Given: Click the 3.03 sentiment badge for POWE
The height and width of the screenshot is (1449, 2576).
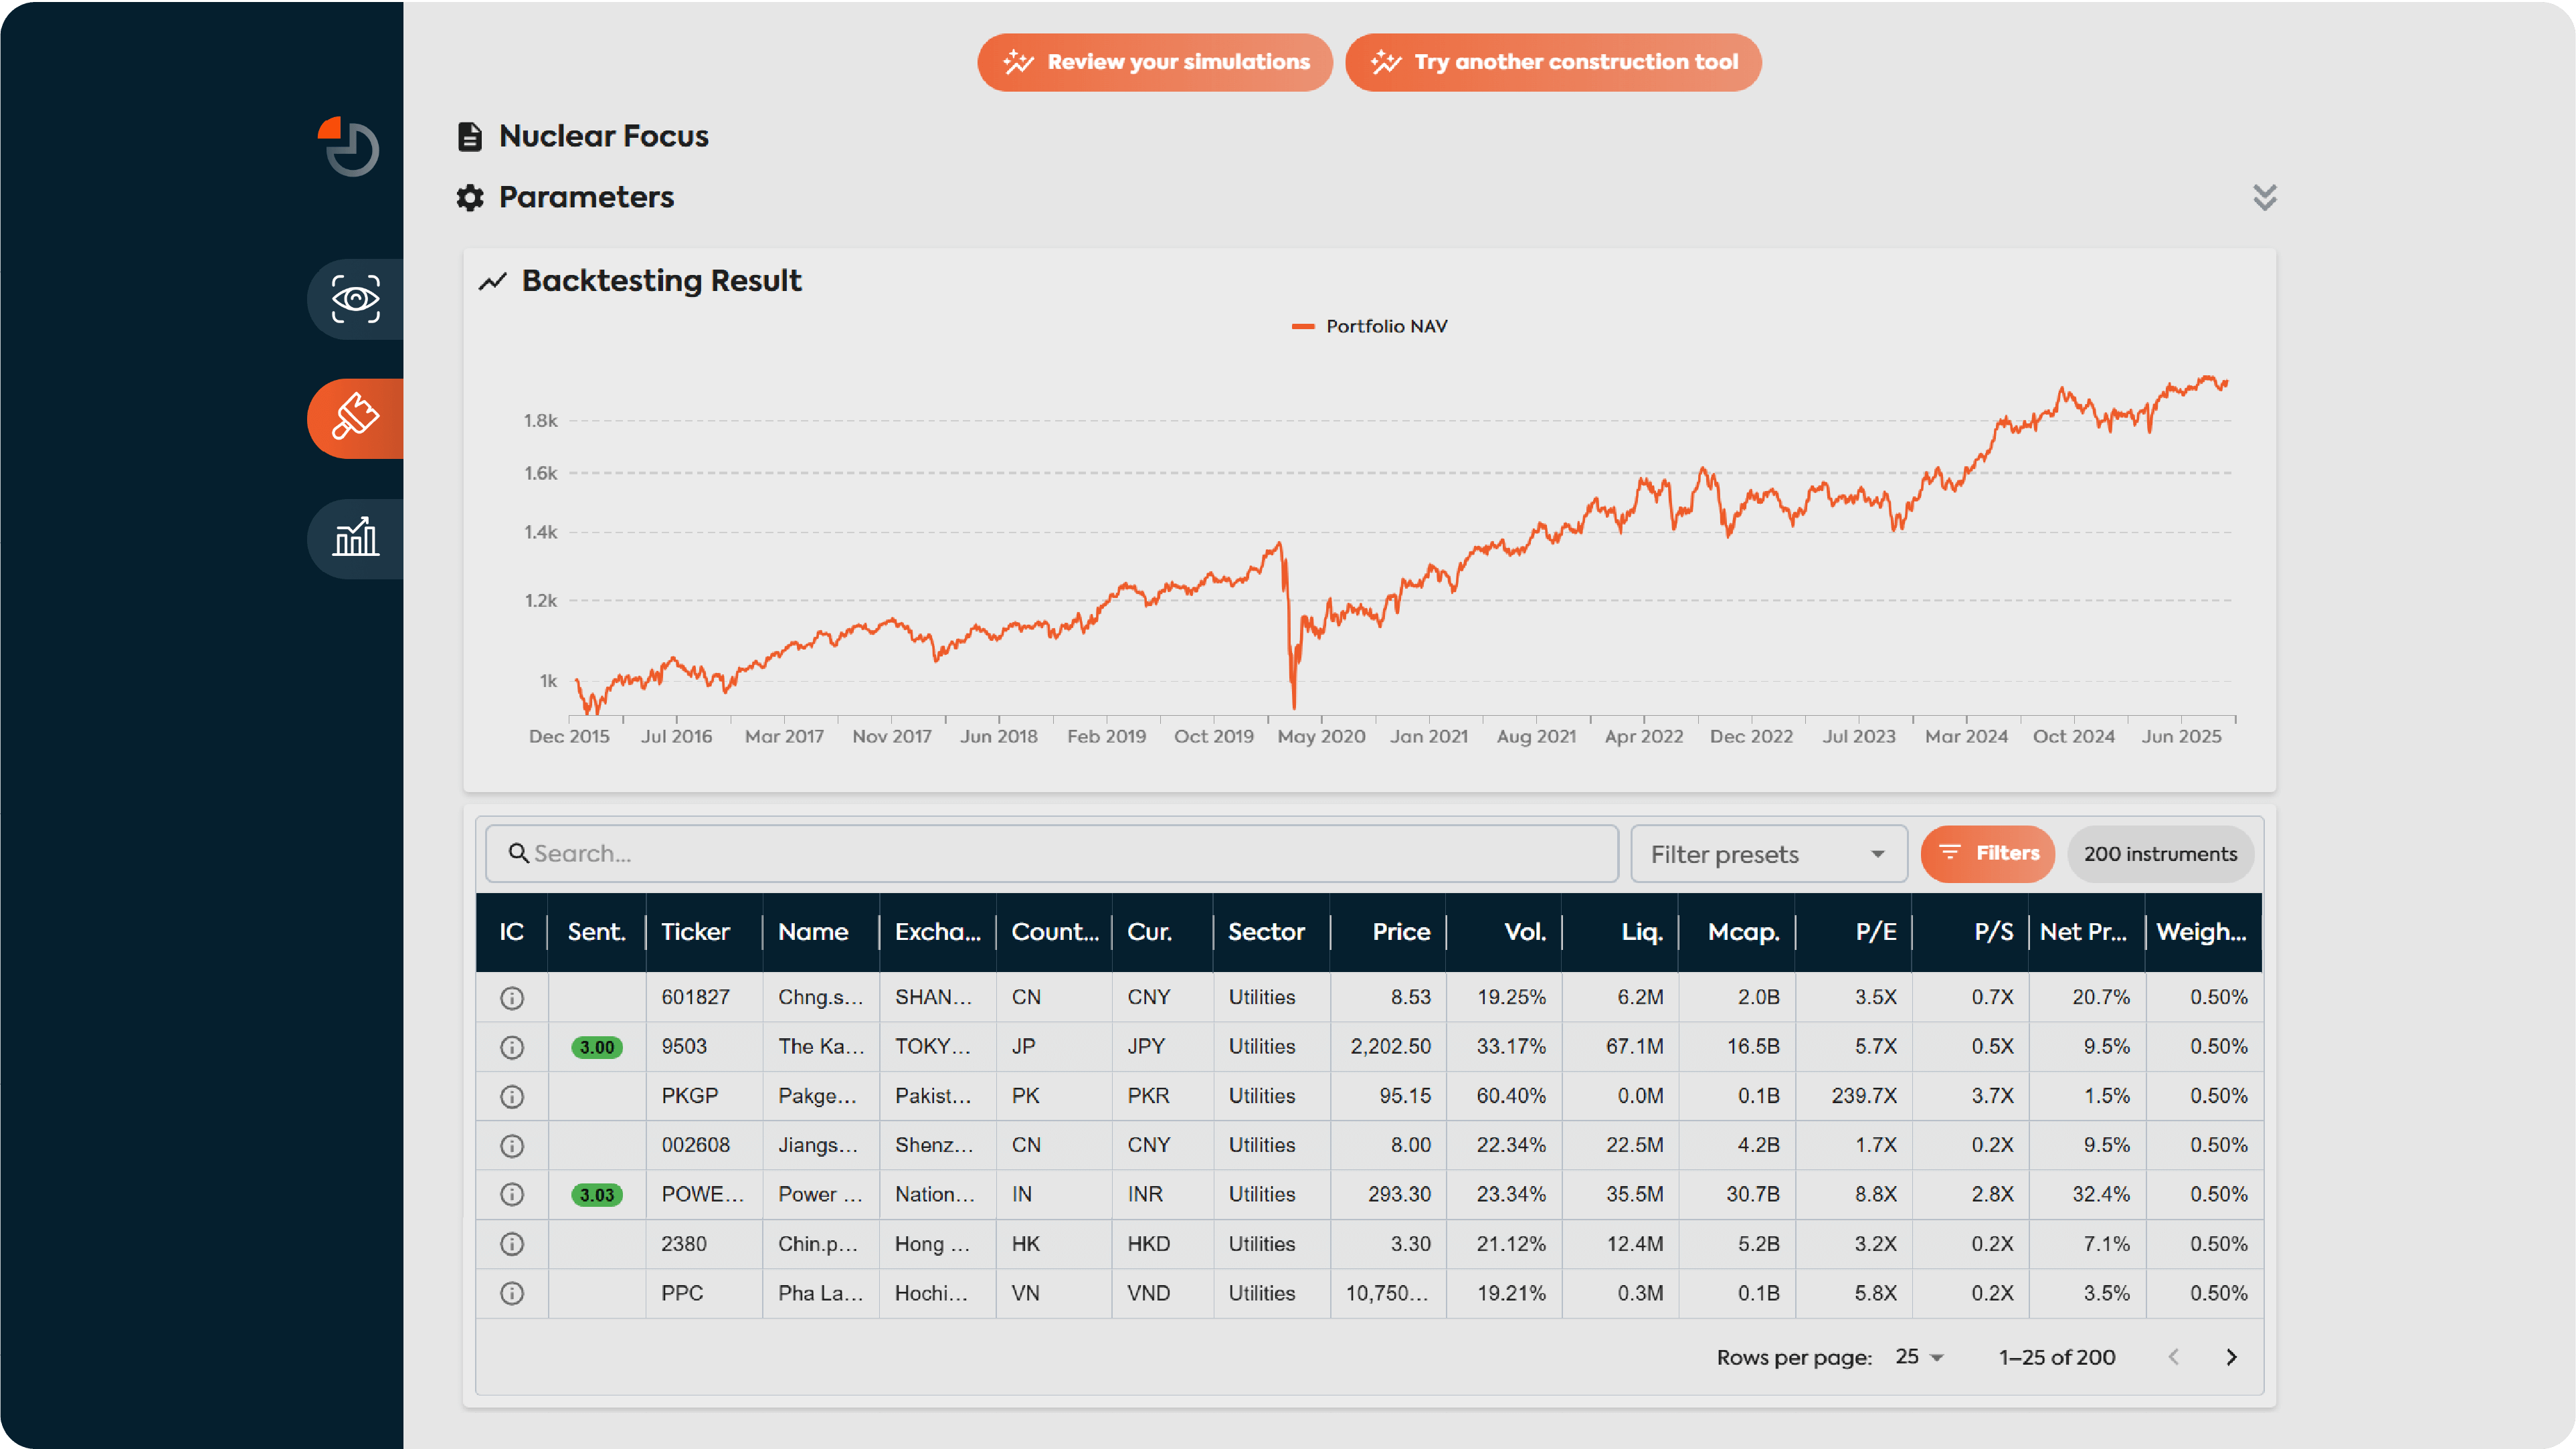Looking at the screenshot, I should coord(597,1195).
